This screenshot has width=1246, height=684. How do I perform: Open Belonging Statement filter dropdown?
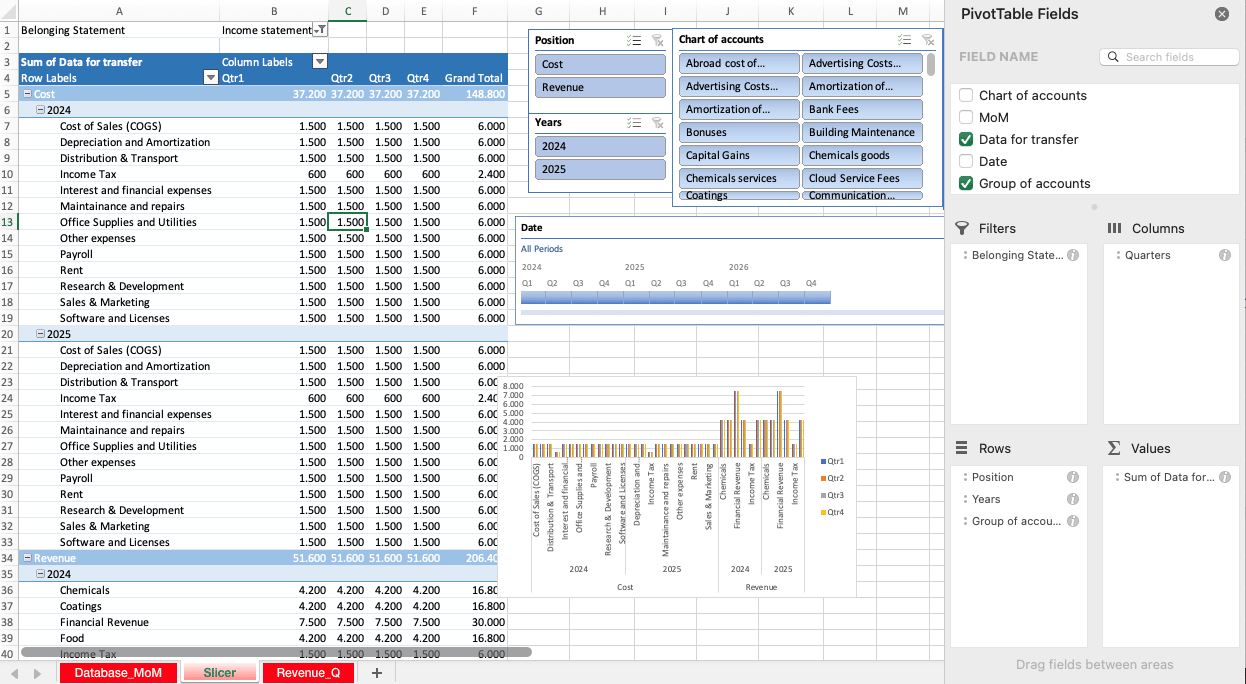click(321, 30)
